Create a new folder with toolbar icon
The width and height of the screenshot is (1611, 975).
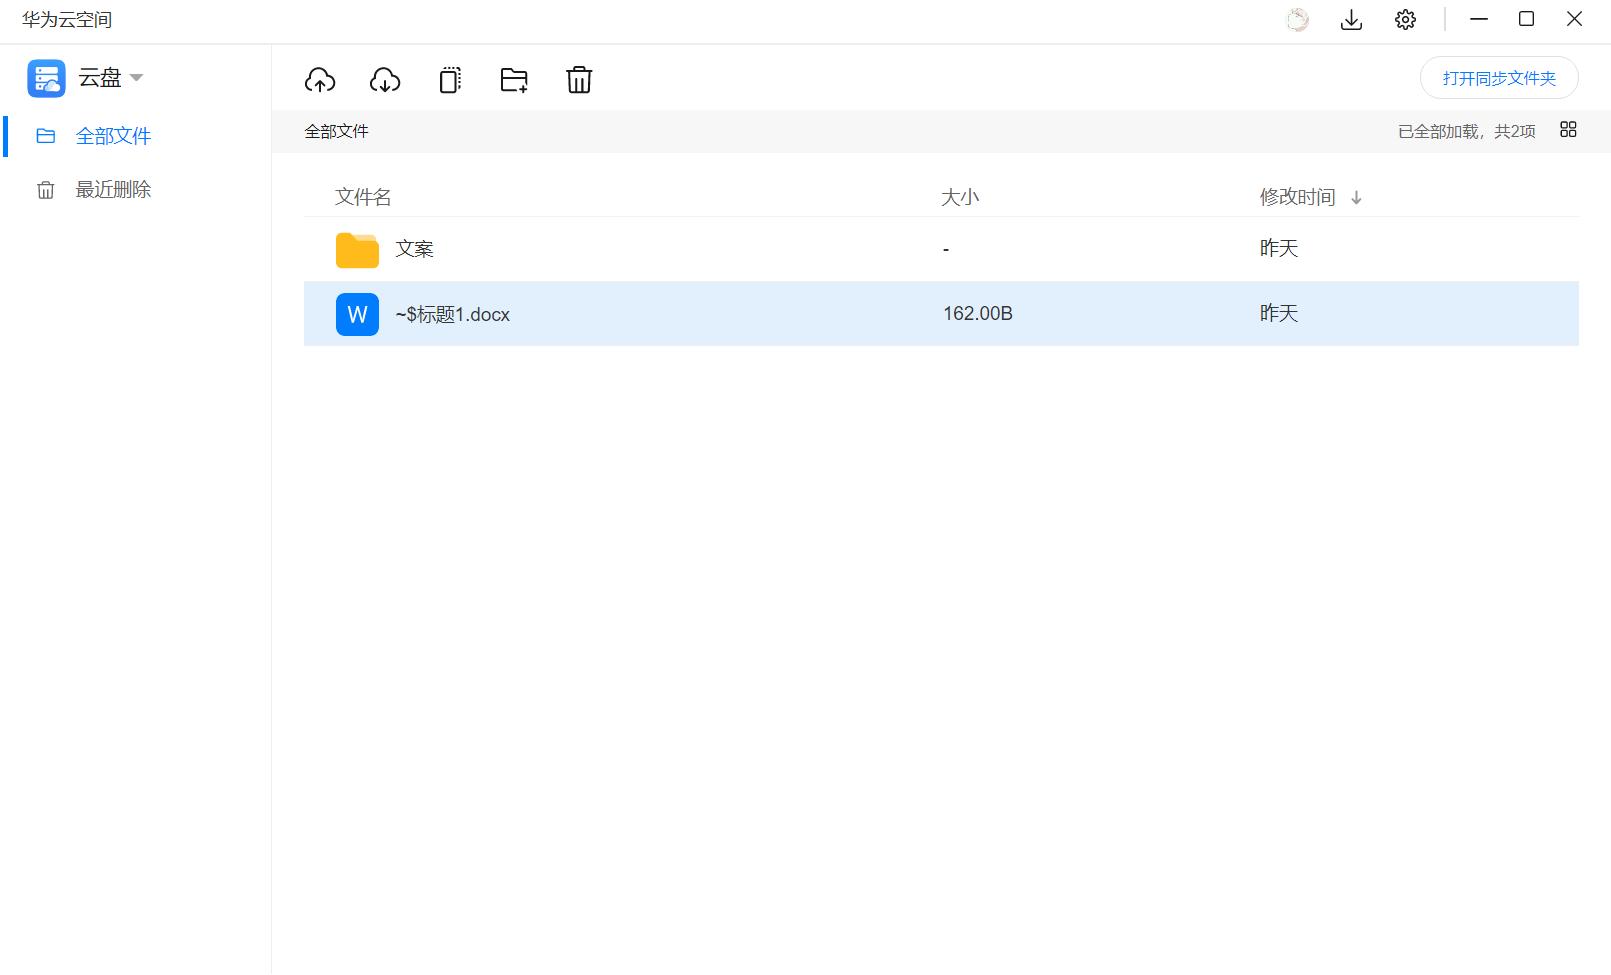pos(514,80)
